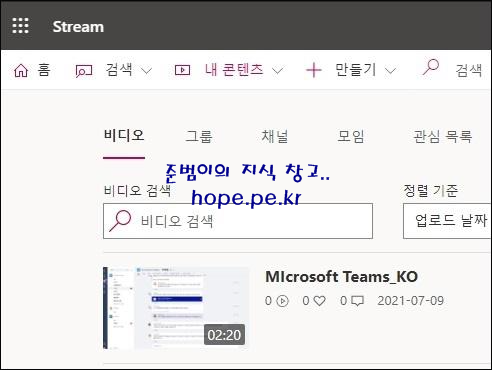Screen dimensions: 492x370
Task: Switch to the 채널 tab
Action: 275,136
